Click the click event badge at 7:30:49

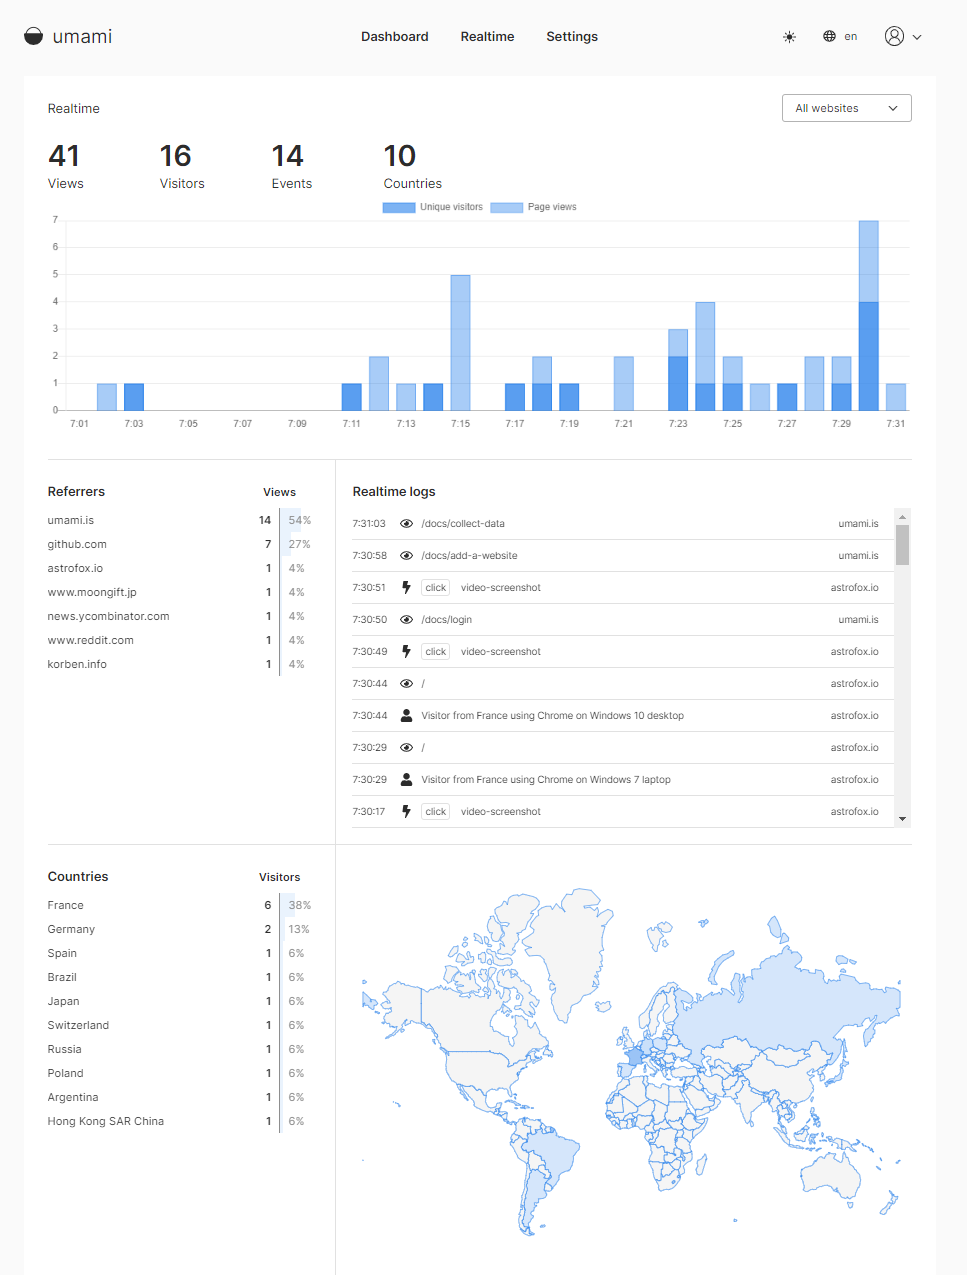pos(434,651)
